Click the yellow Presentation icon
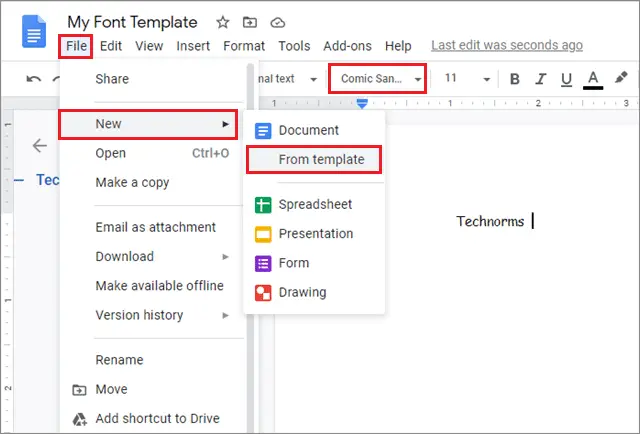640x434 pixels. (263, 234)
